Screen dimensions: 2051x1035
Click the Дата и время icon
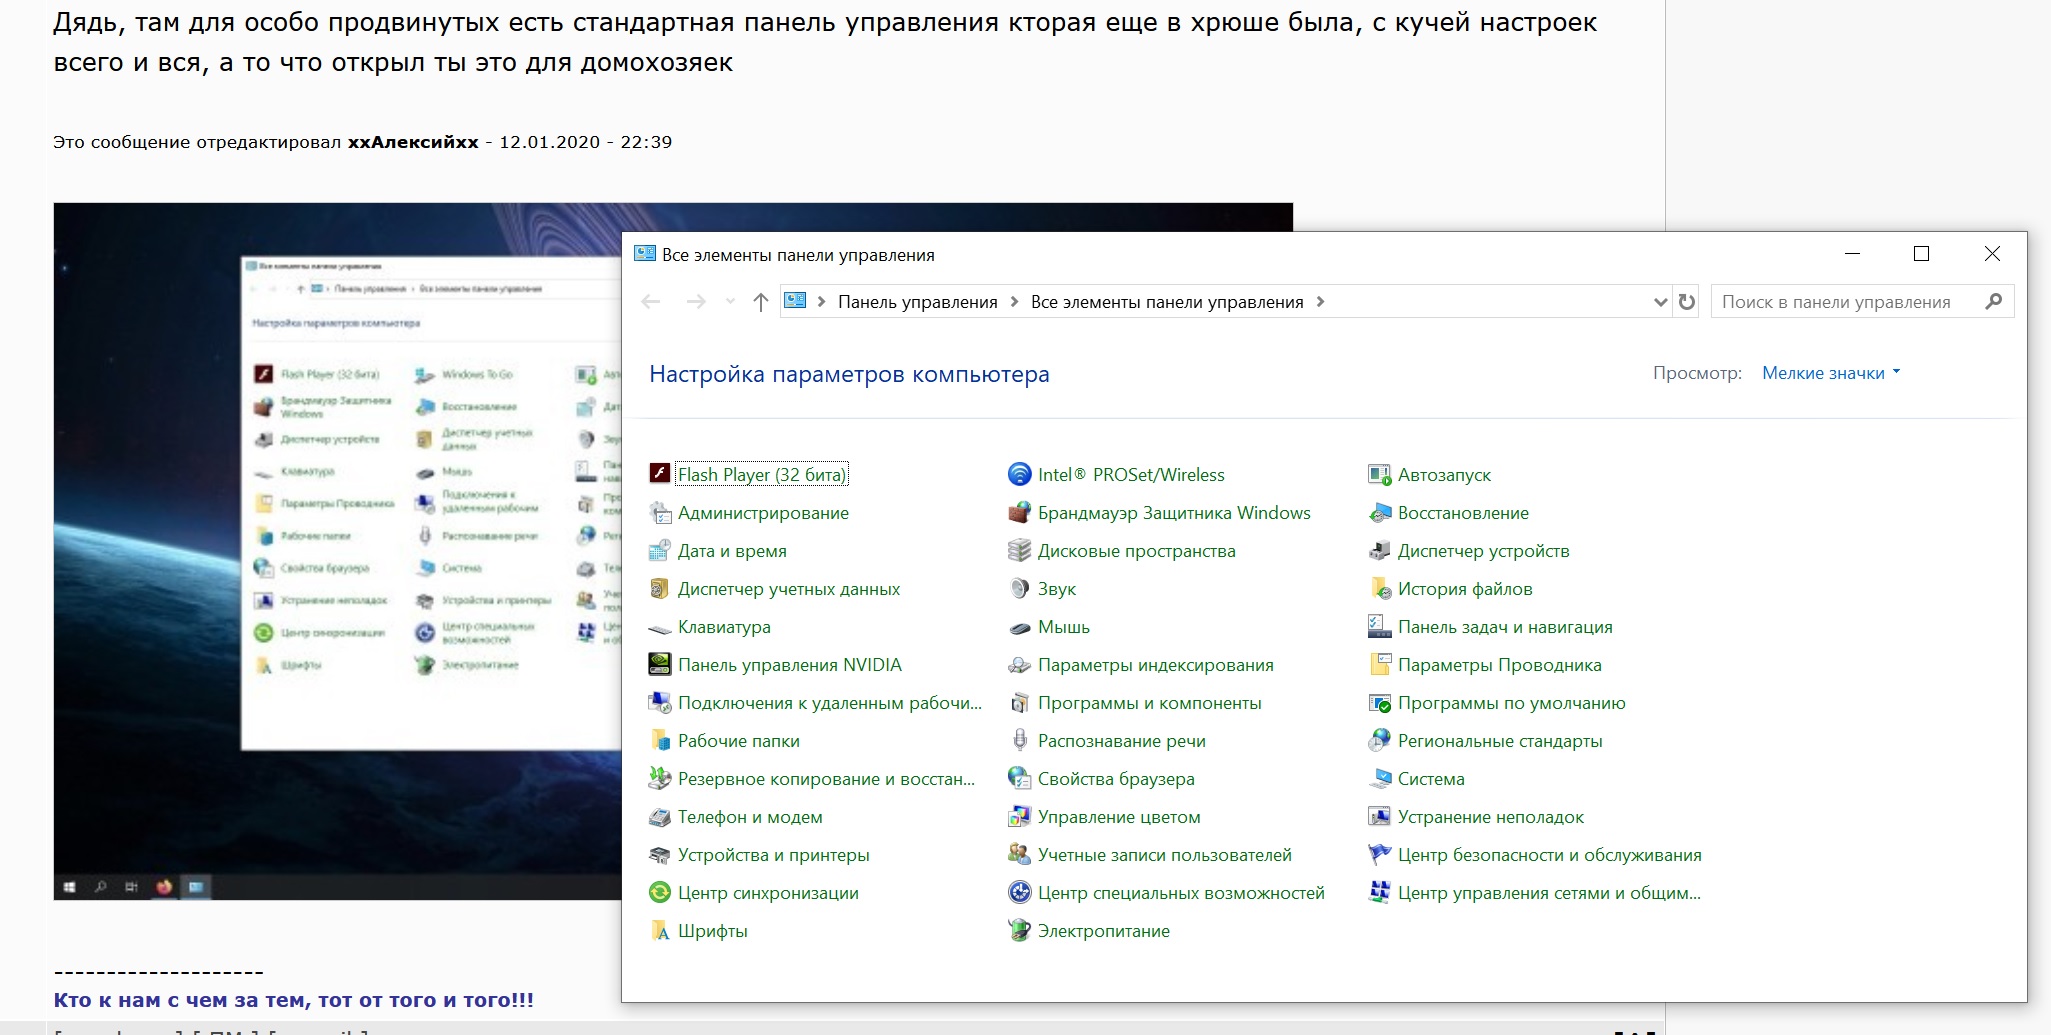coord(659,550)
